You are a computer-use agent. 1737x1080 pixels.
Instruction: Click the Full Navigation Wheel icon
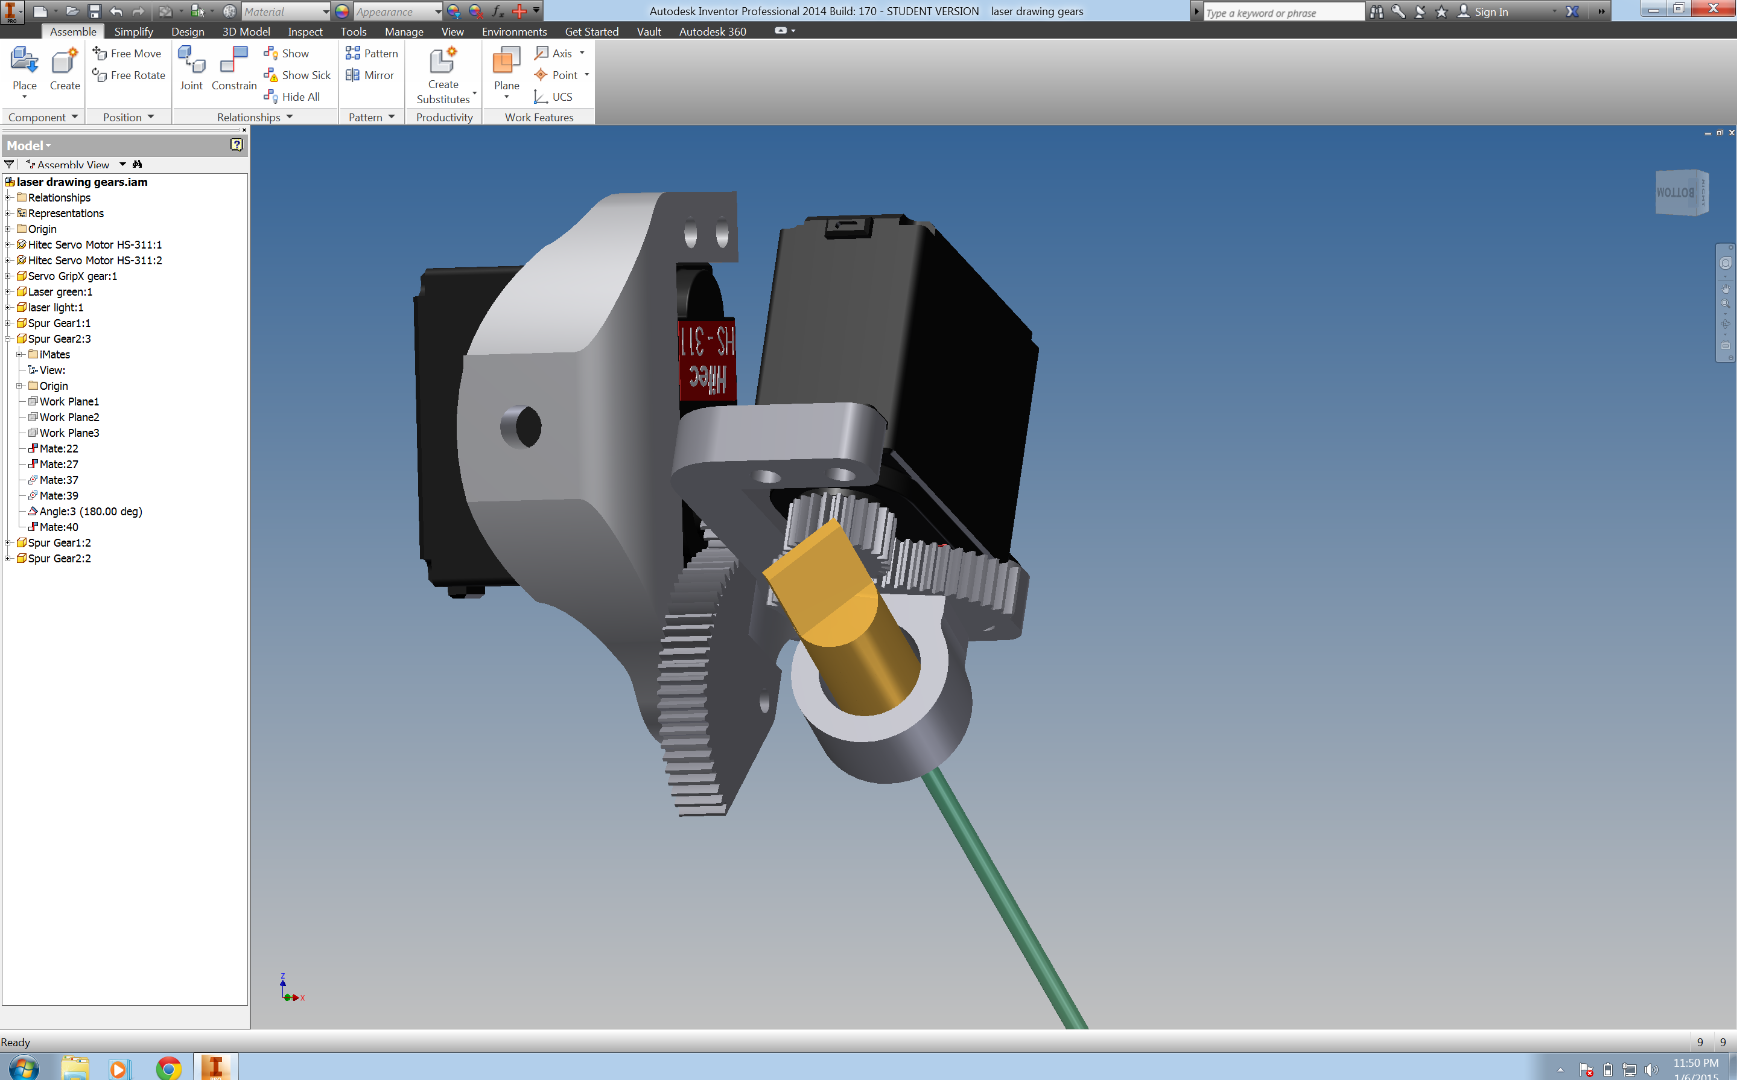pos(1725,263)
